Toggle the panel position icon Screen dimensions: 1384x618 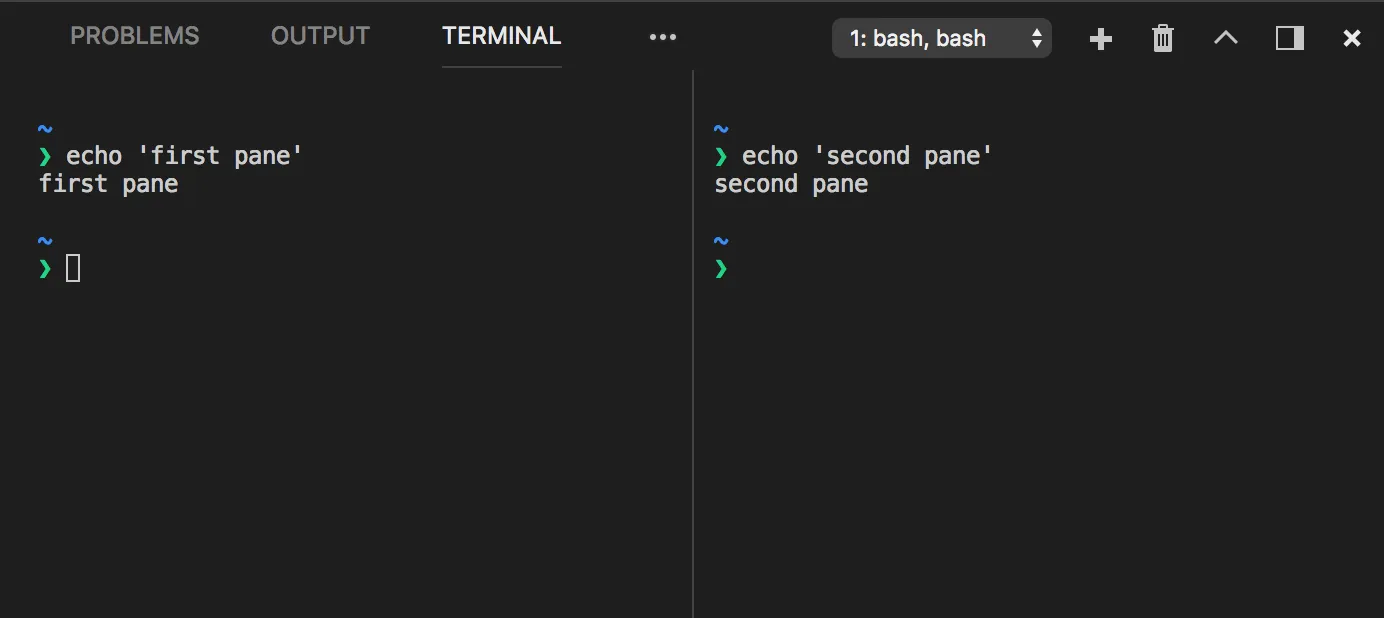coord(1289,39)
